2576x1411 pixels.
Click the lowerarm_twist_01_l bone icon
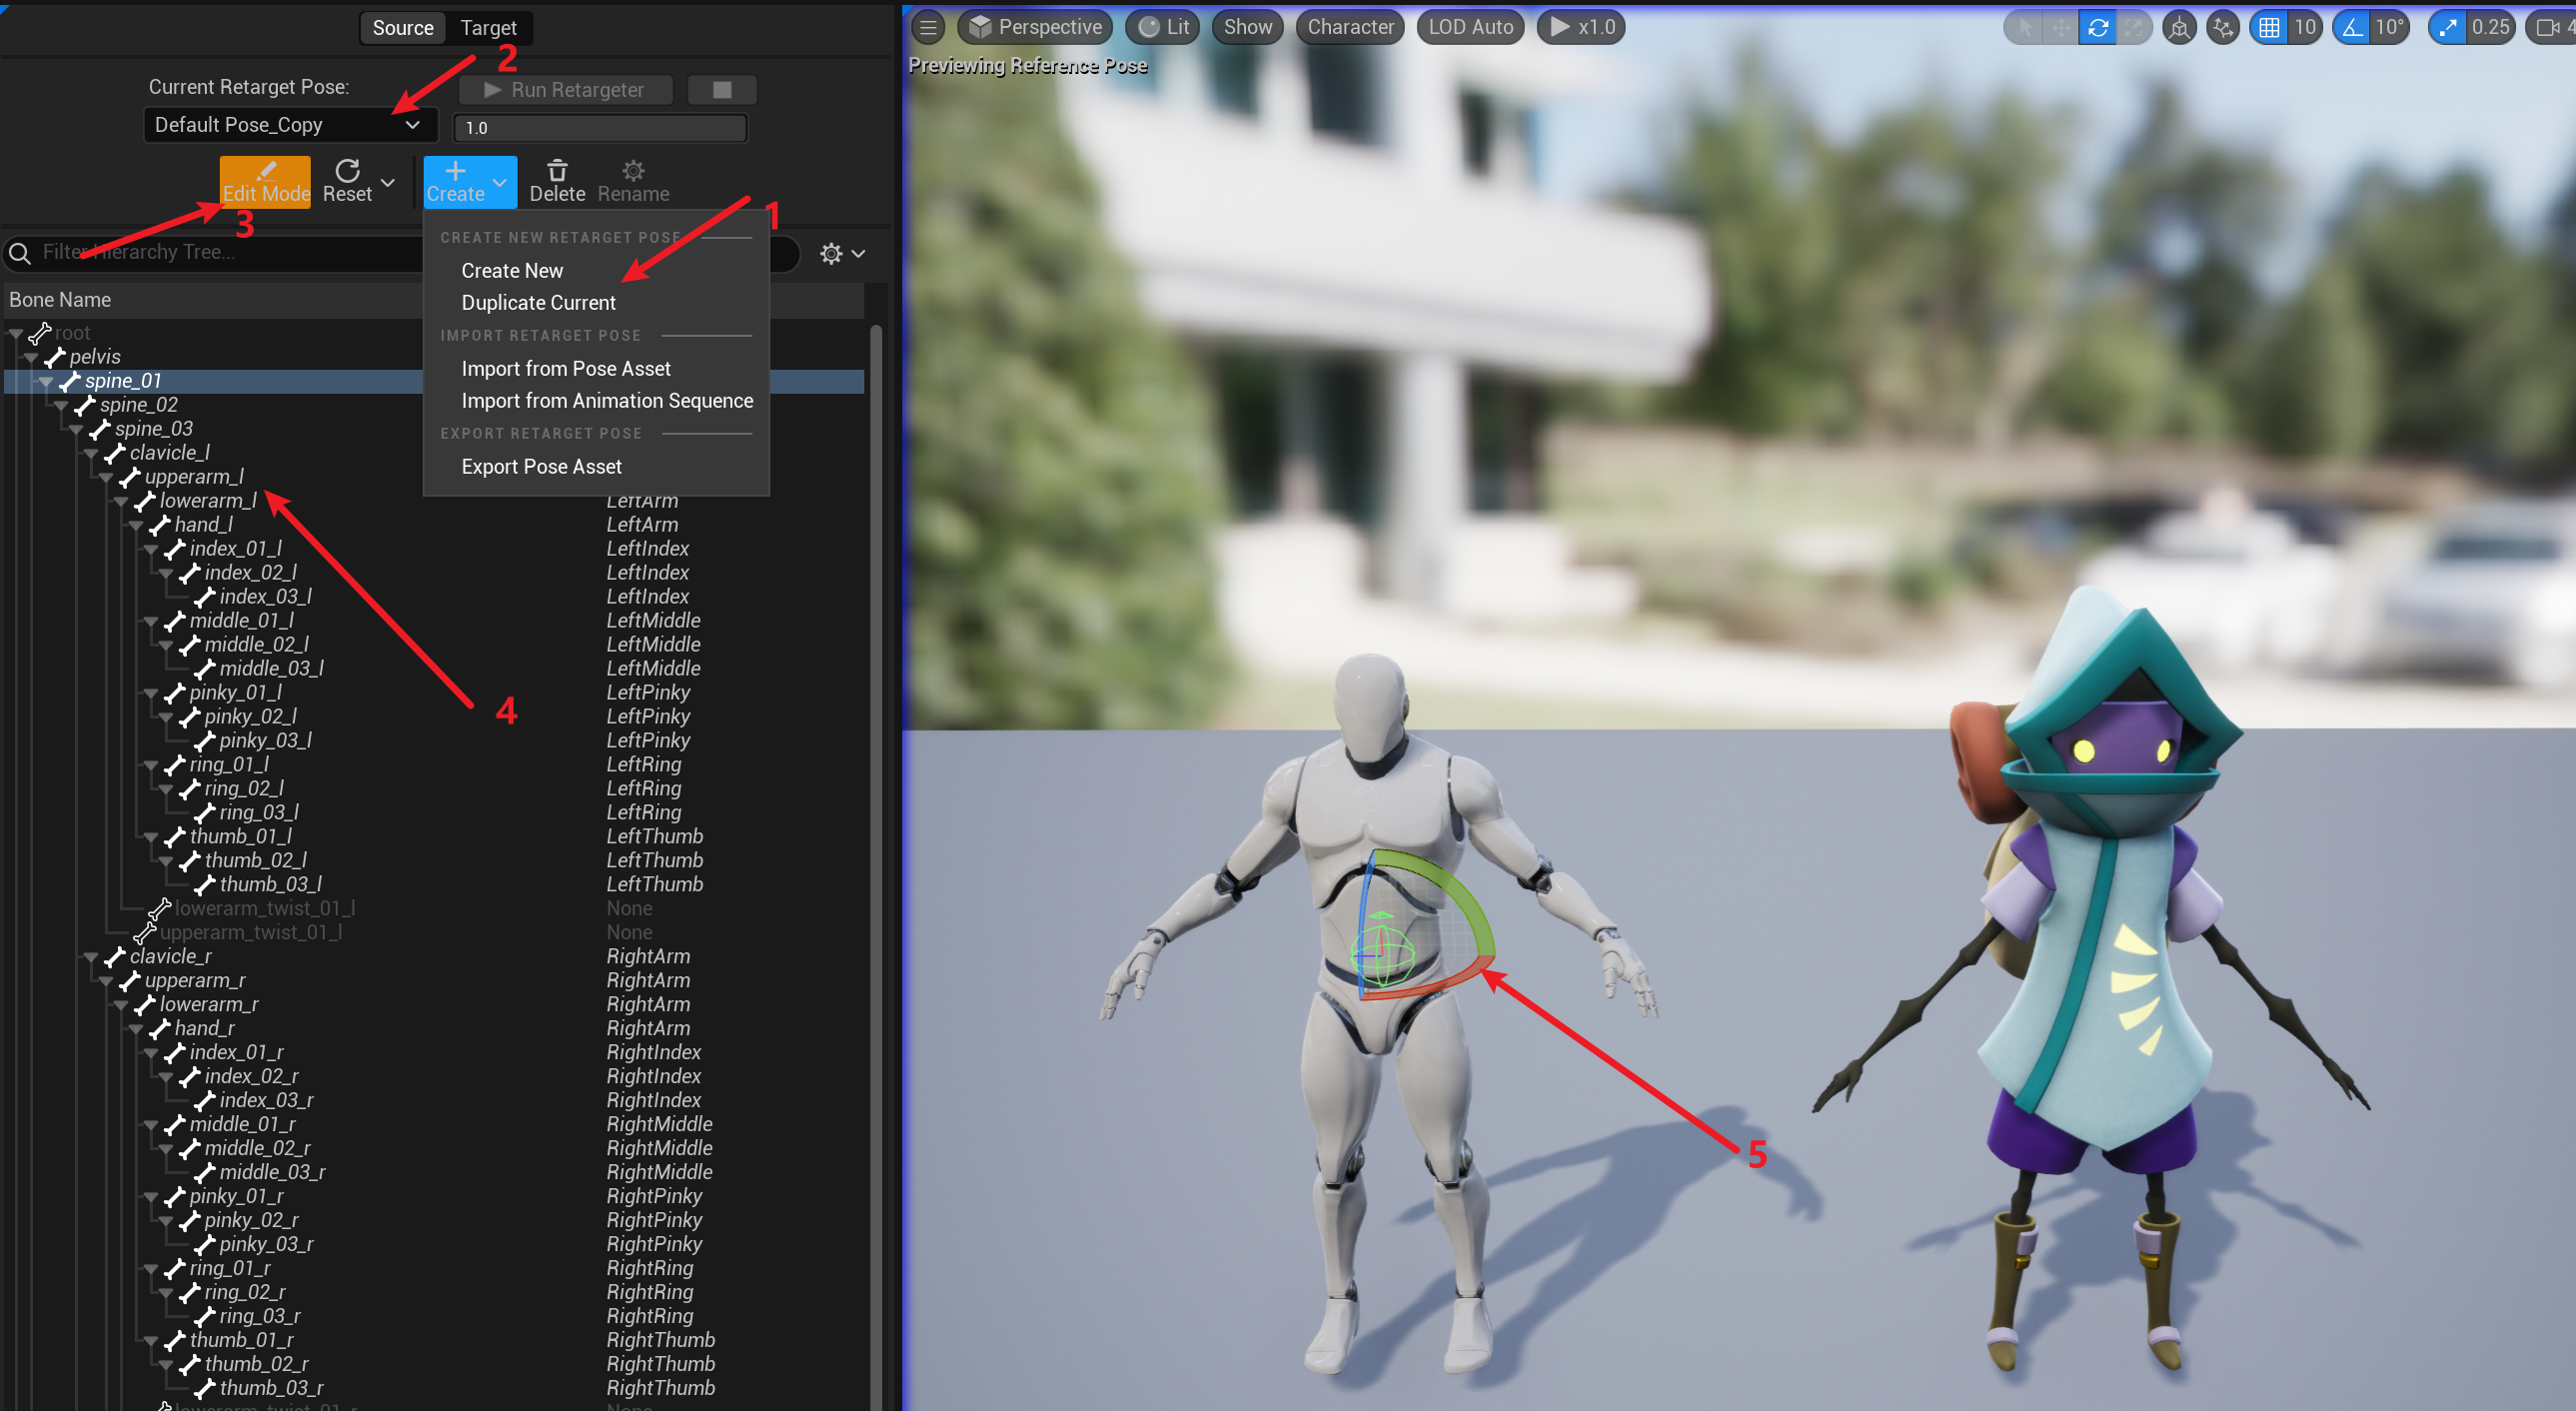tap(160, 909)
